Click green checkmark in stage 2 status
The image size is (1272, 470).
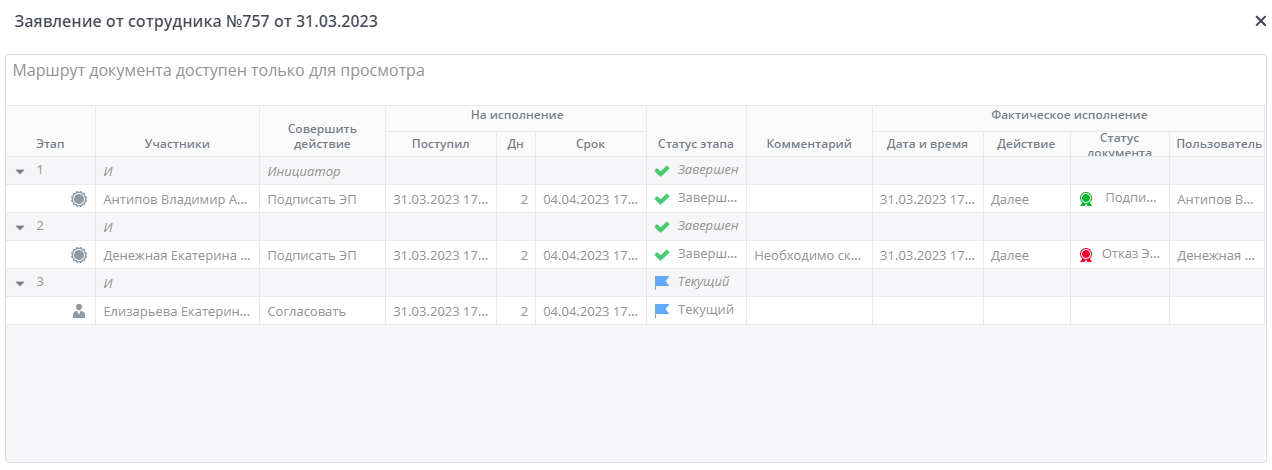(x=661, y=227)
